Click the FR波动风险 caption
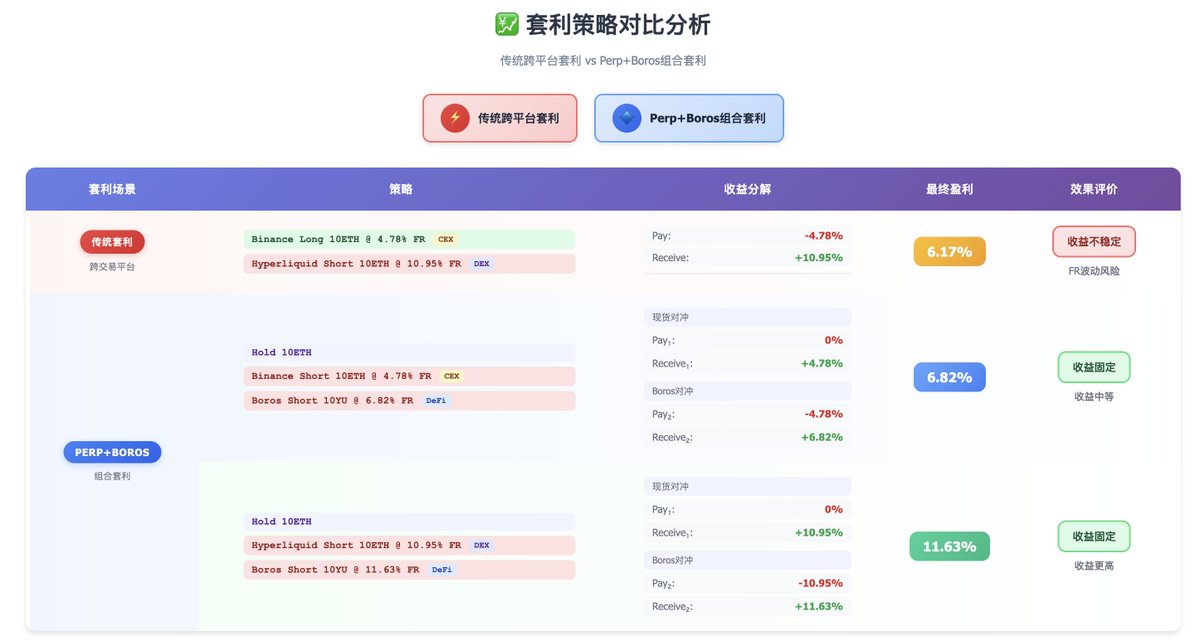Viewport: 1200px width, 641px height. pyautogui.click(x=1094, y=271)
